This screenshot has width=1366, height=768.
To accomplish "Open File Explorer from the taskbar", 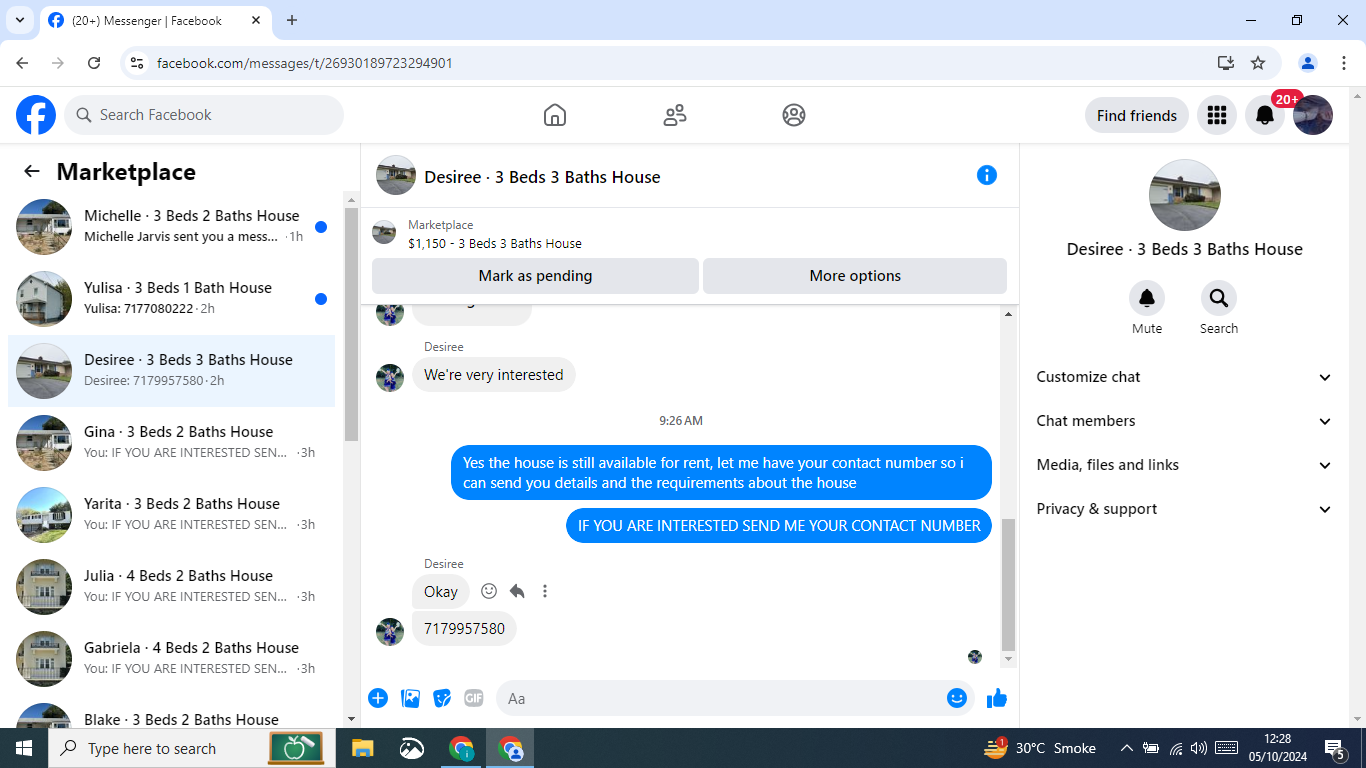I will click(x=362, y=748).
